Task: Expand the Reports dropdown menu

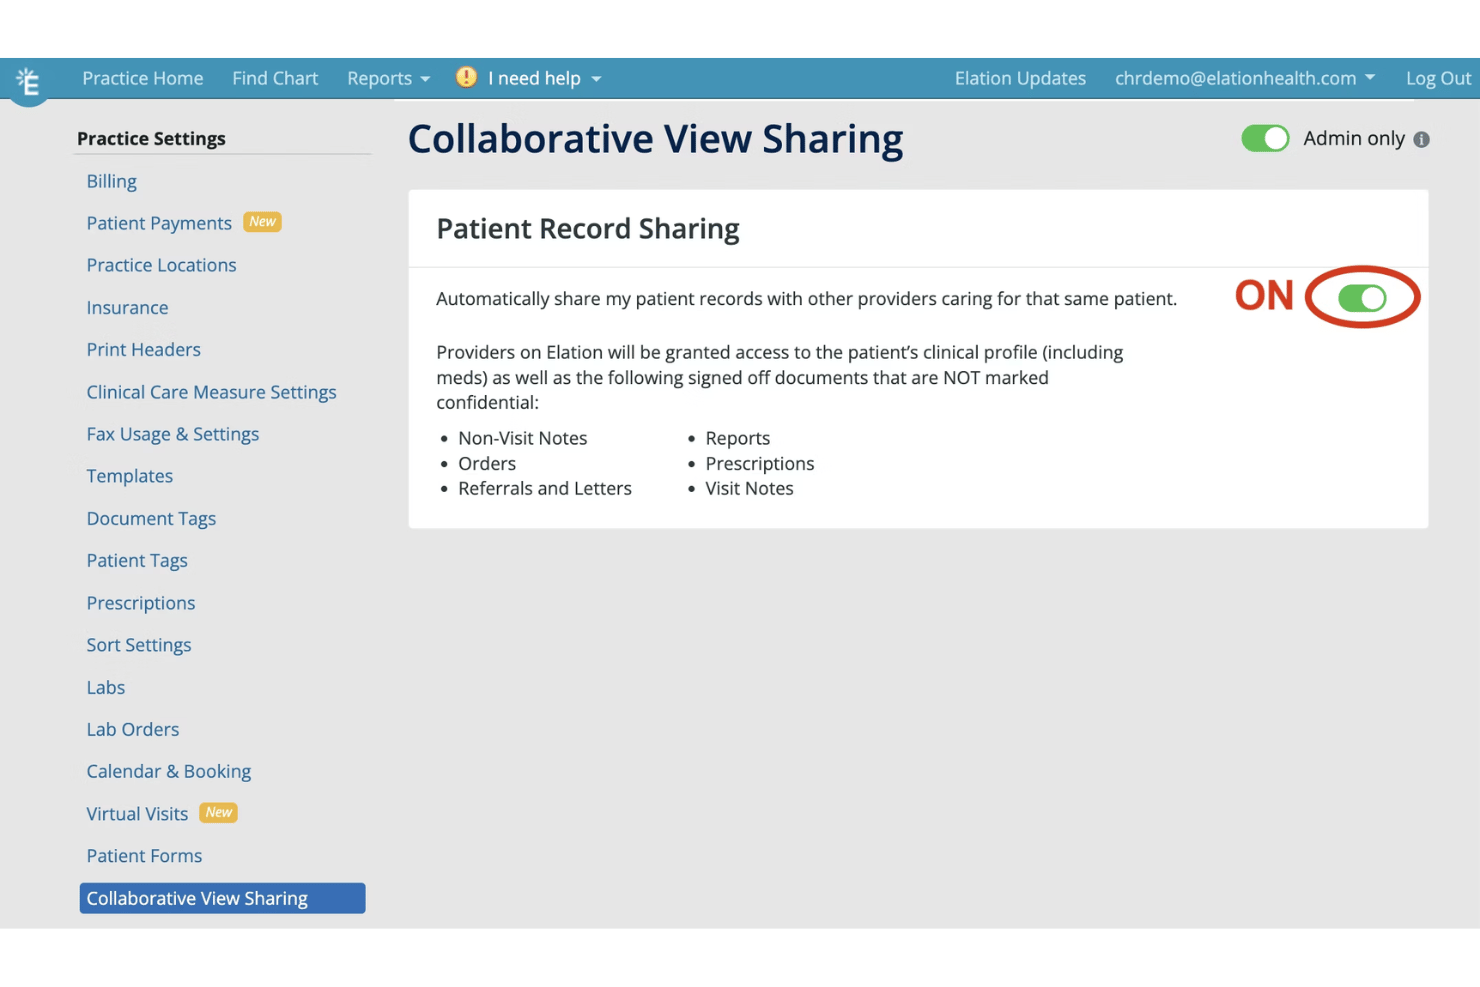Action: coord(388,78)
